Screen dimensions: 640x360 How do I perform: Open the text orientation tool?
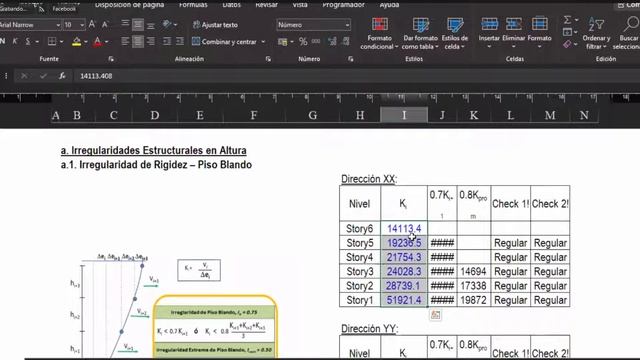pyautogui.click(x=167, y=24)
